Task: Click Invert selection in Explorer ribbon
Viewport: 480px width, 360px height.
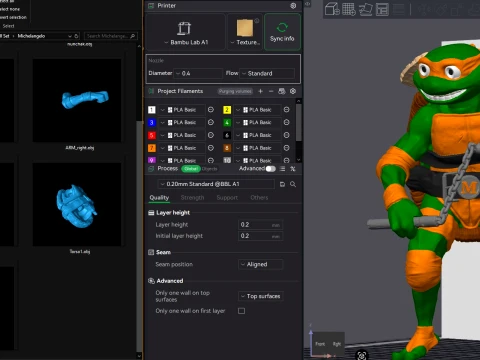Action: (13, 17)
